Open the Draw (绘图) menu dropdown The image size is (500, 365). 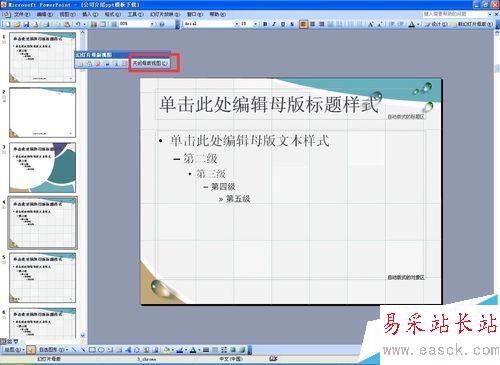tap(14, 350)
